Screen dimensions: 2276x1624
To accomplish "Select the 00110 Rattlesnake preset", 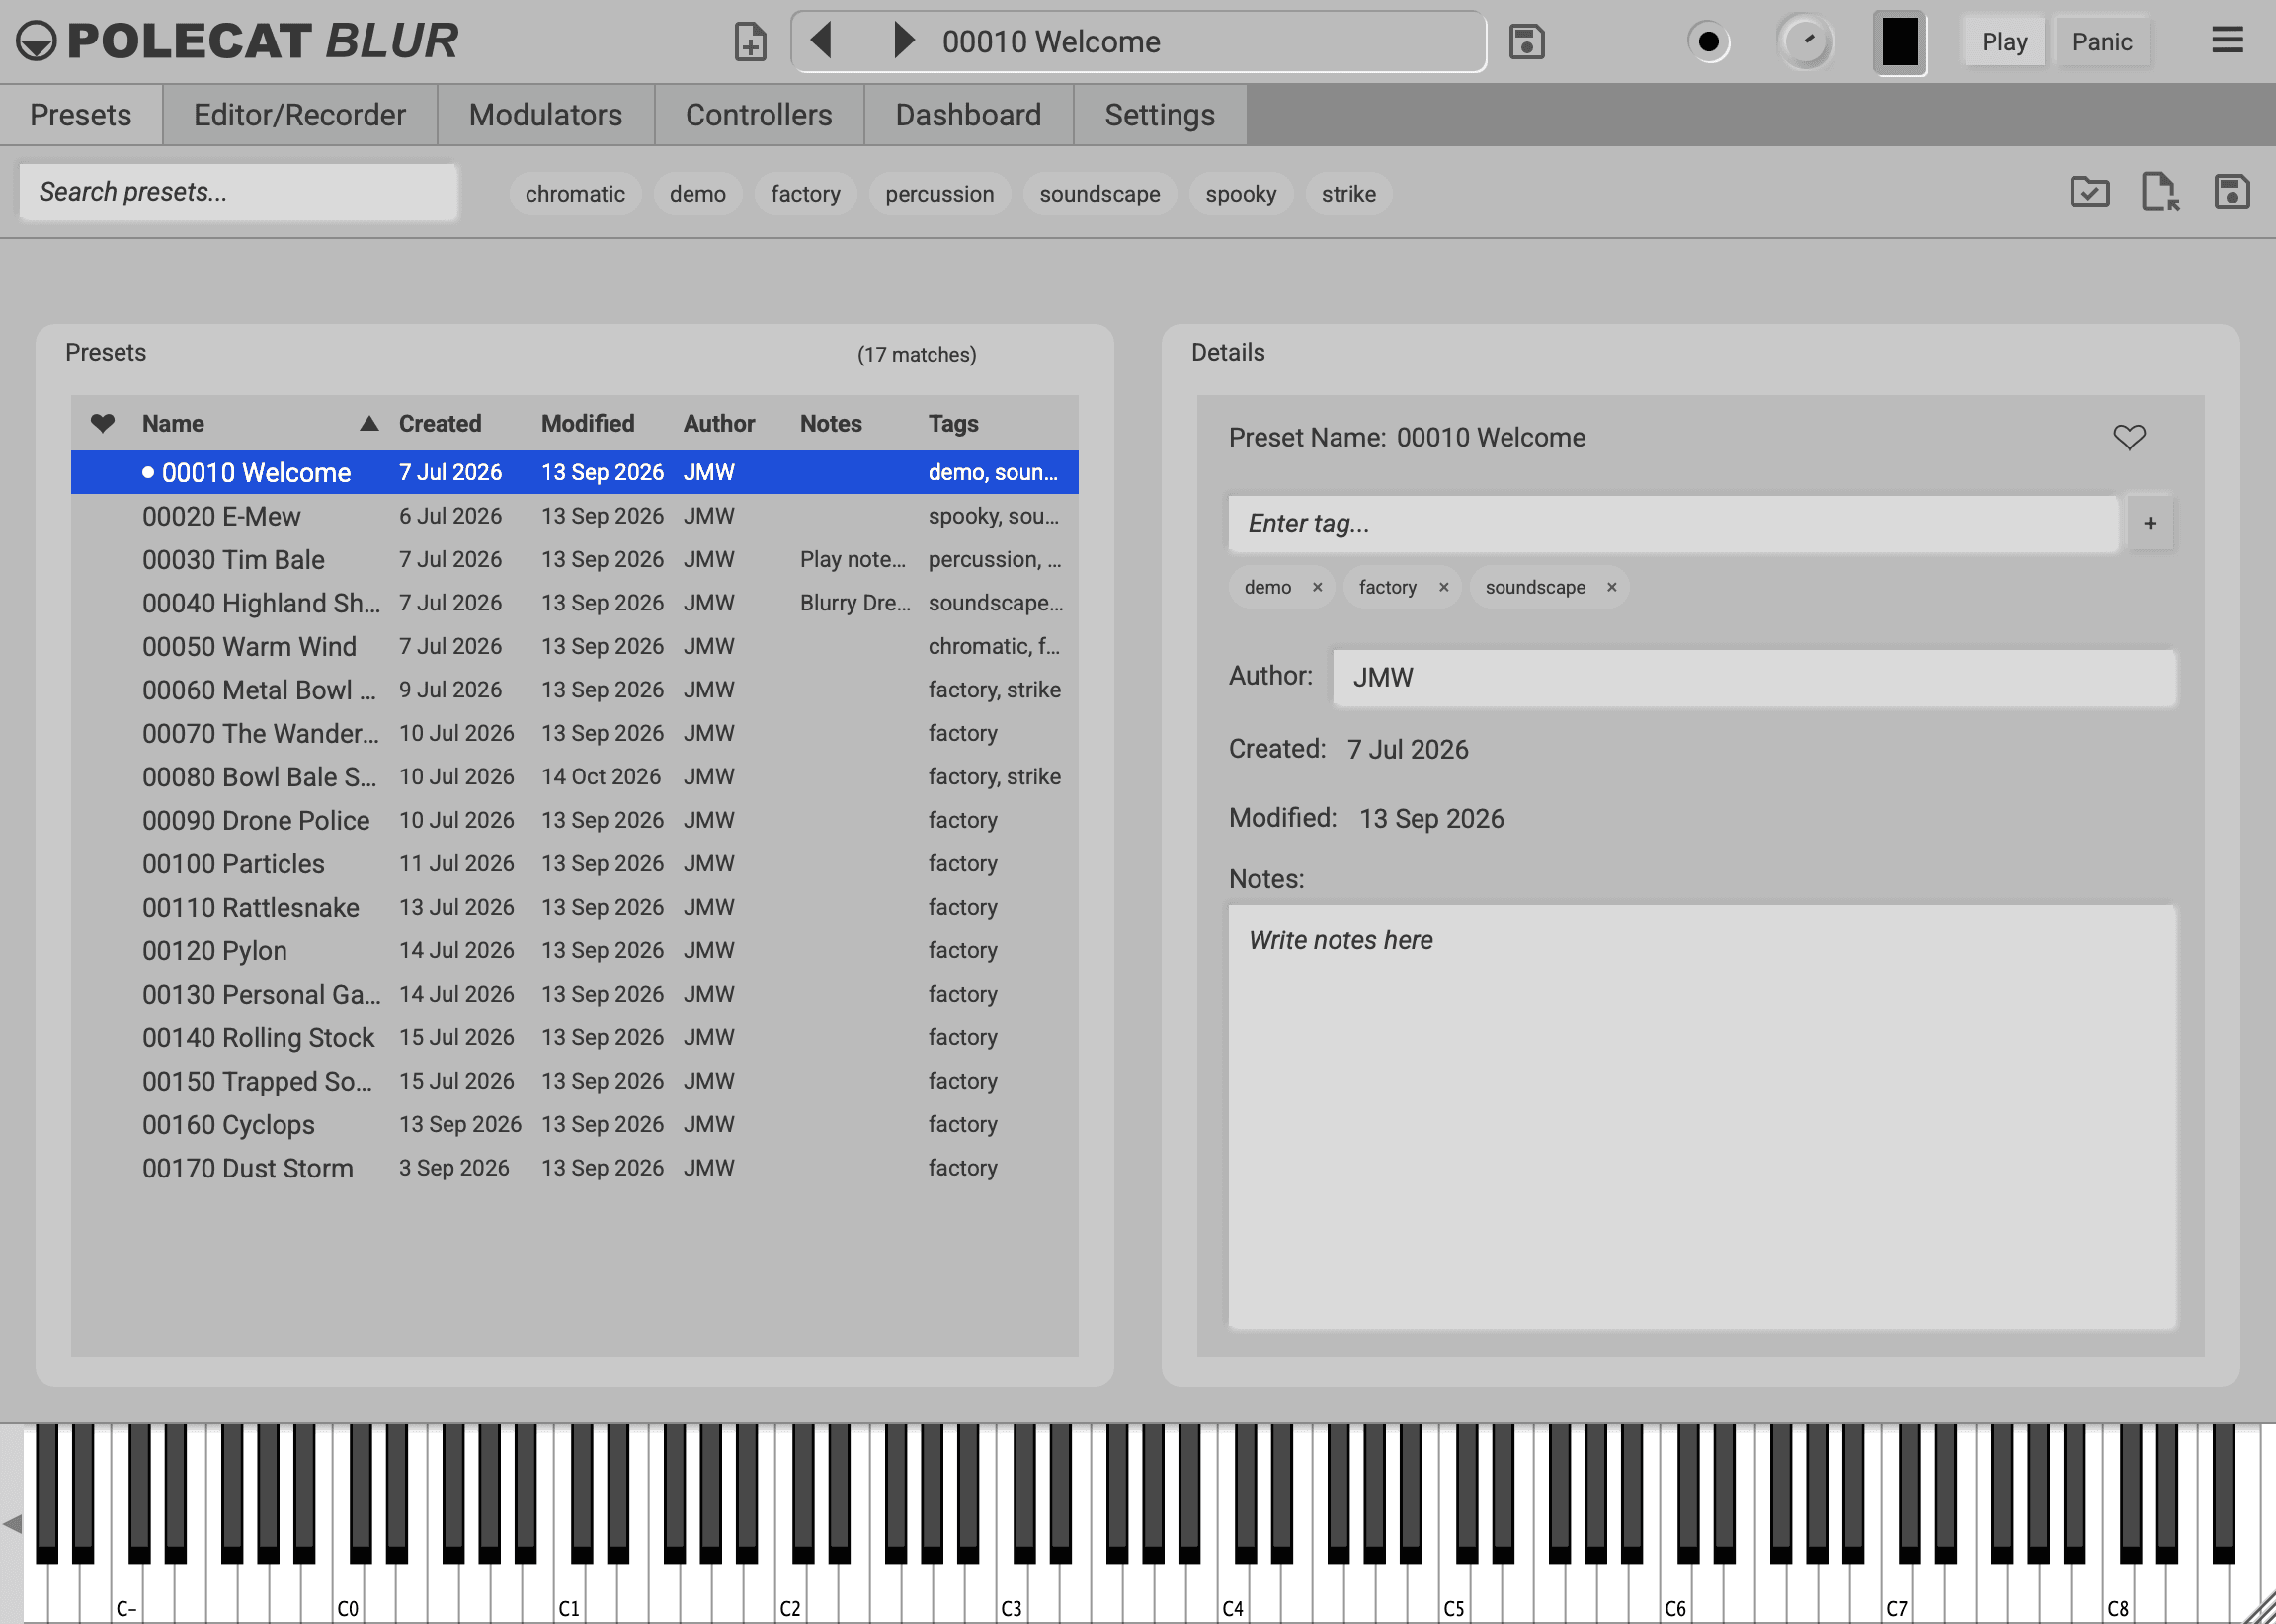I will point(574,907).
